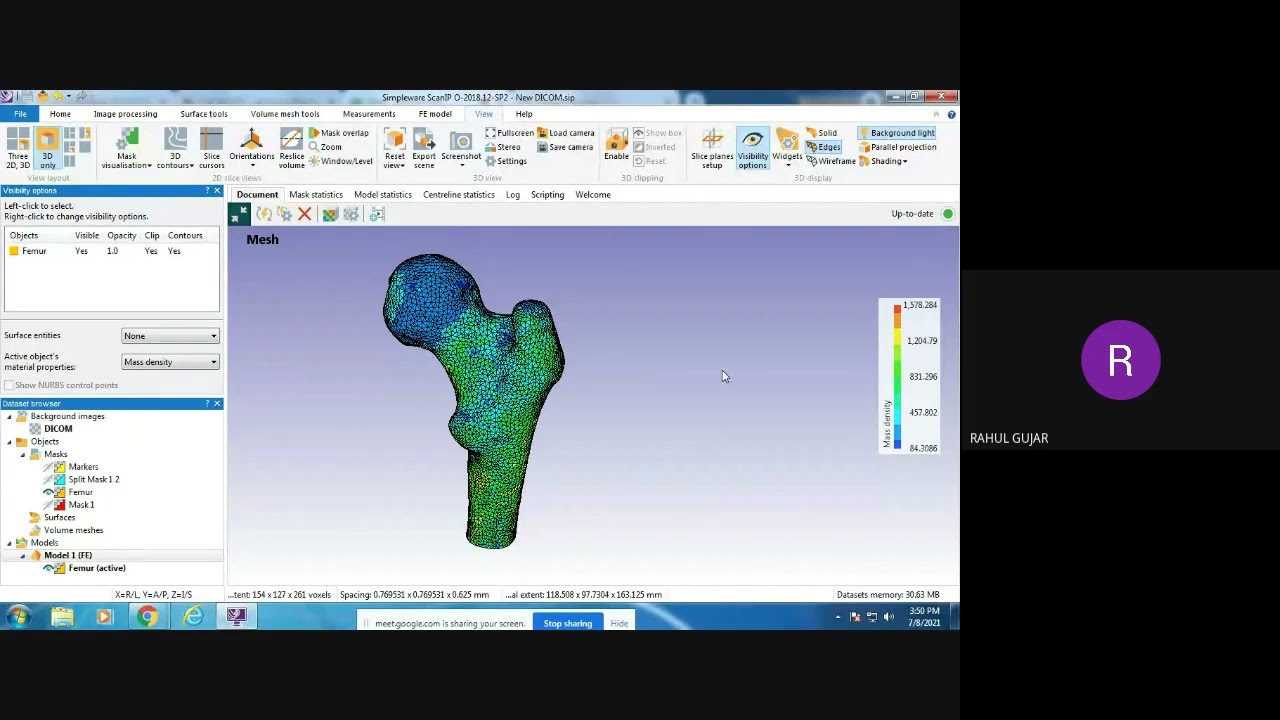
Task: Open the Help question mark icon at ribbon right
Action: coord(951,114)
